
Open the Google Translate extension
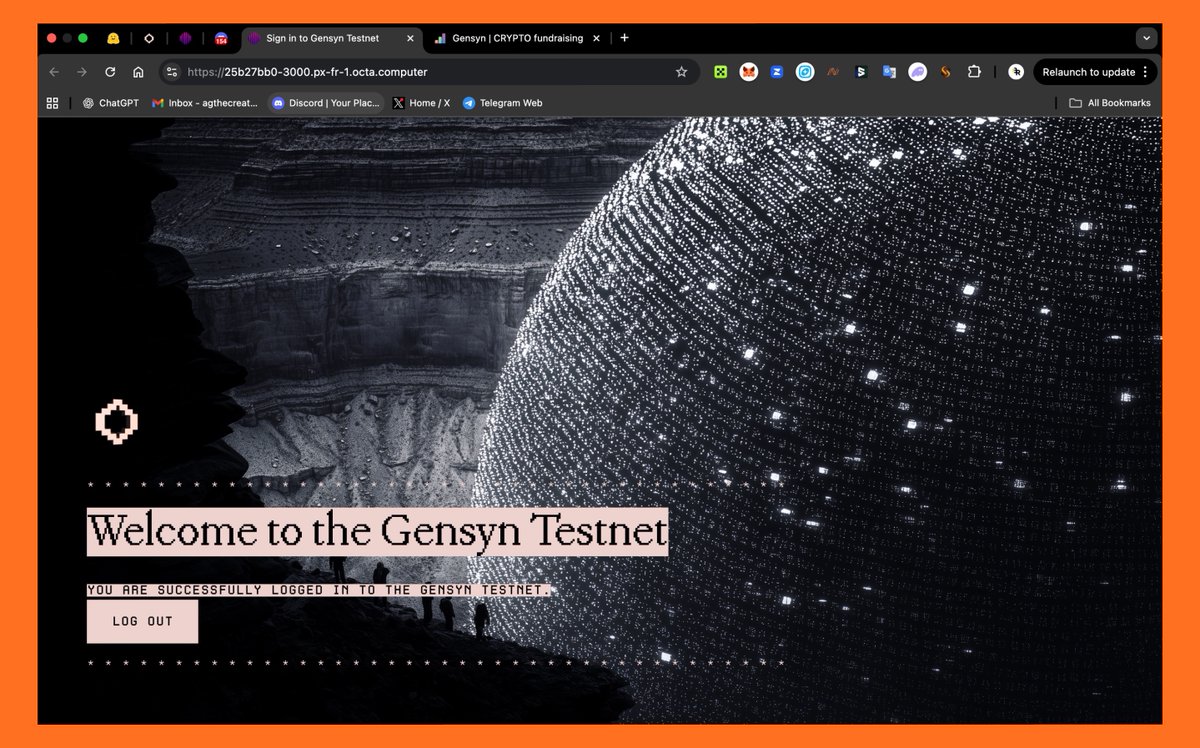click(888, 72)
